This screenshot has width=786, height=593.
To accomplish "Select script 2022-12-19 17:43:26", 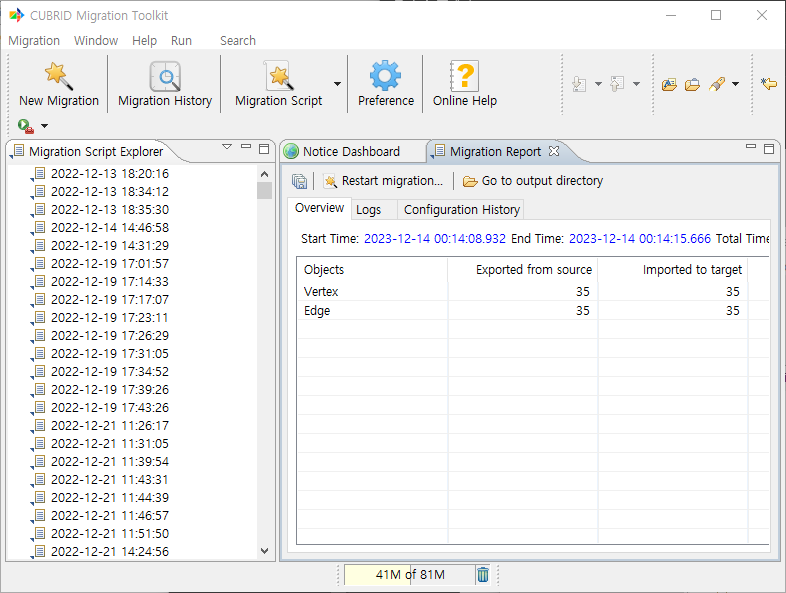I will point(110,408).
